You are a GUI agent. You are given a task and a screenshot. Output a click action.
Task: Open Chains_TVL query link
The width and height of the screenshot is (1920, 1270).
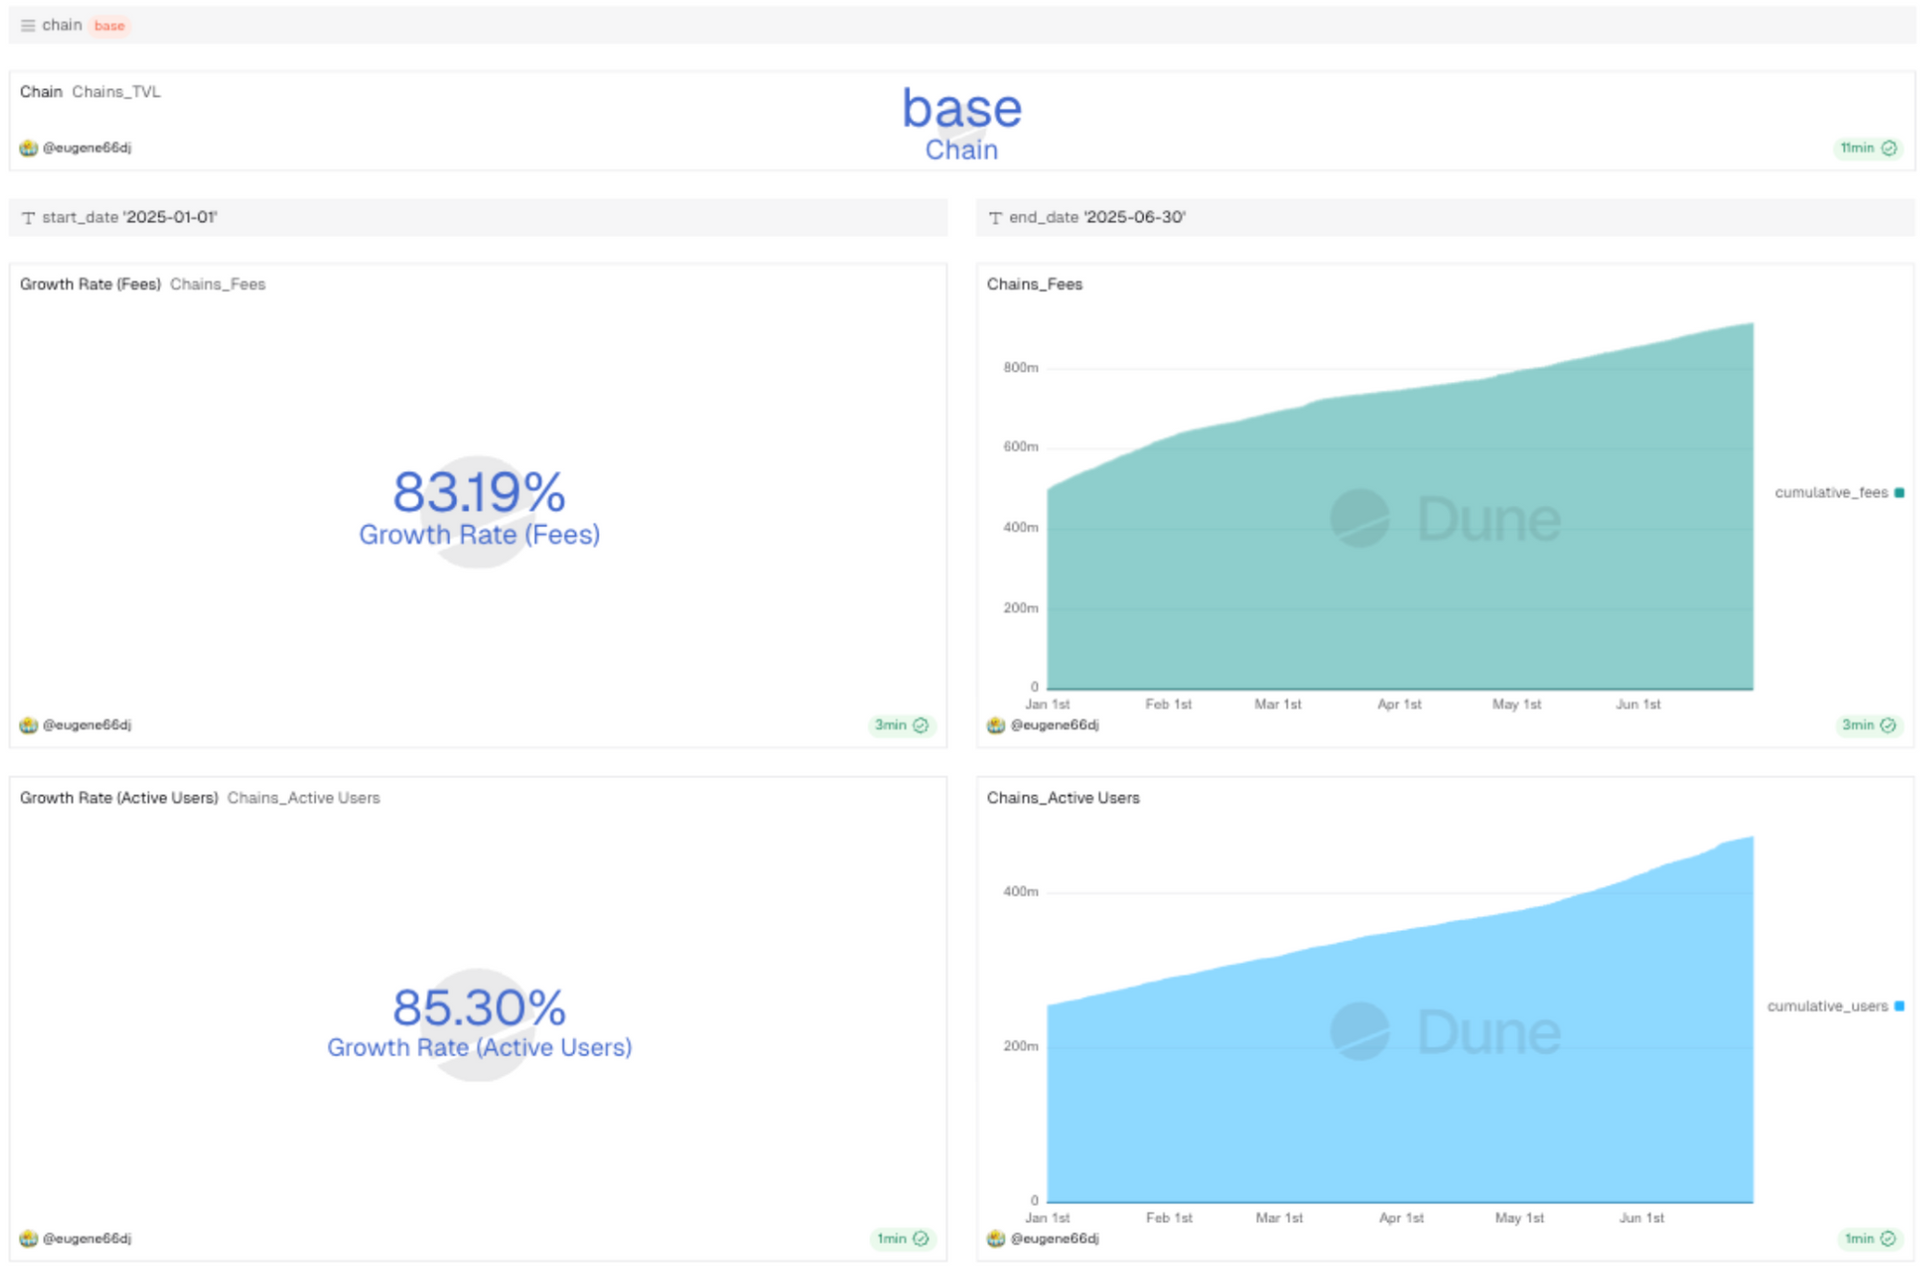pos(116,92)
